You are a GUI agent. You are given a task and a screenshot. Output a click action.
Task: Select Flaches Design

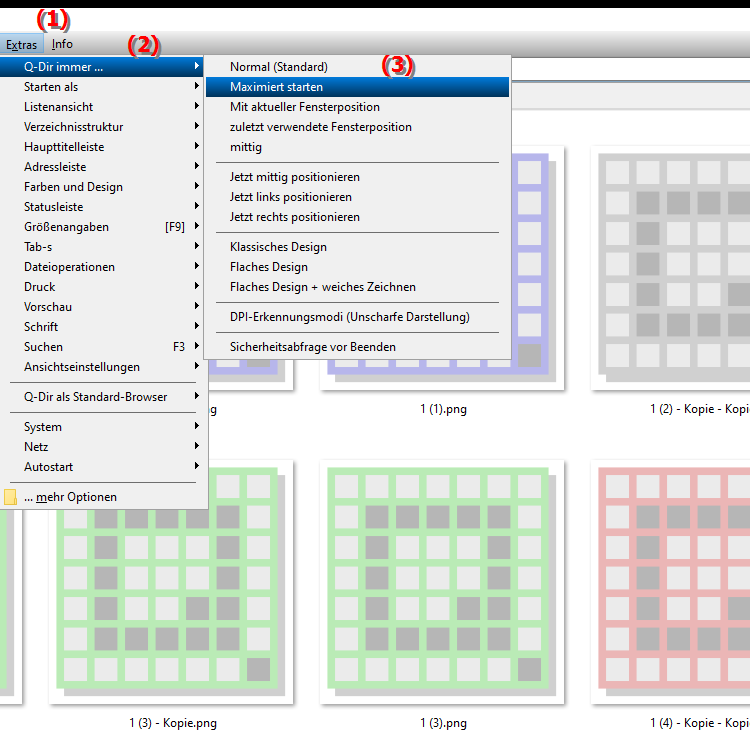point(357,267)
